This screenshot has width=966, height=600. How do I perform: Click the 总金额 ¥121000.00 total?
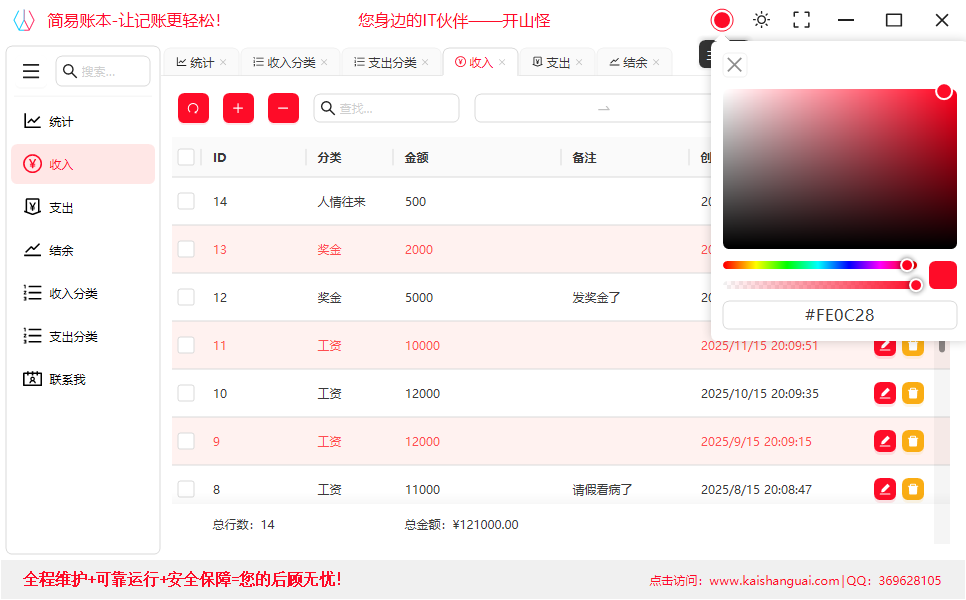click(x=461, y=525)
